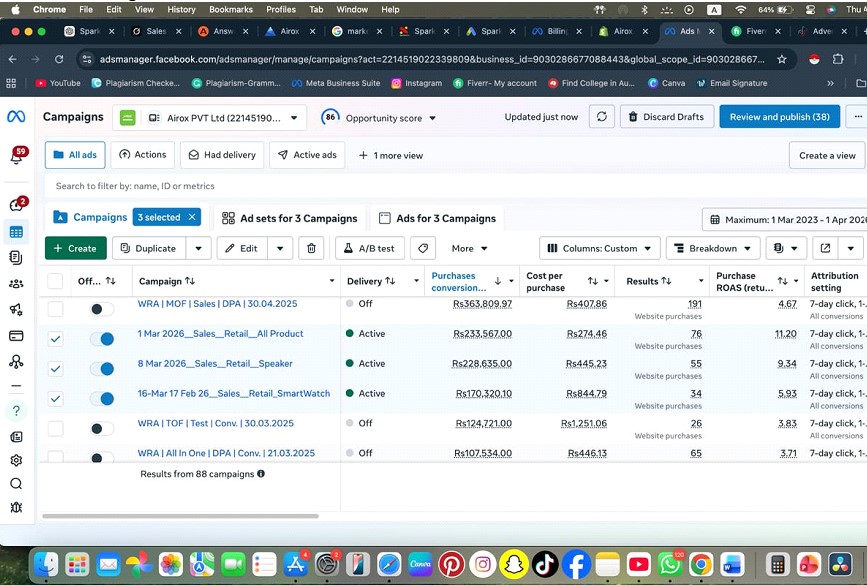
Task: Open the Campaigns table grid sidebar icon
Action: click(x=16, y=232)
